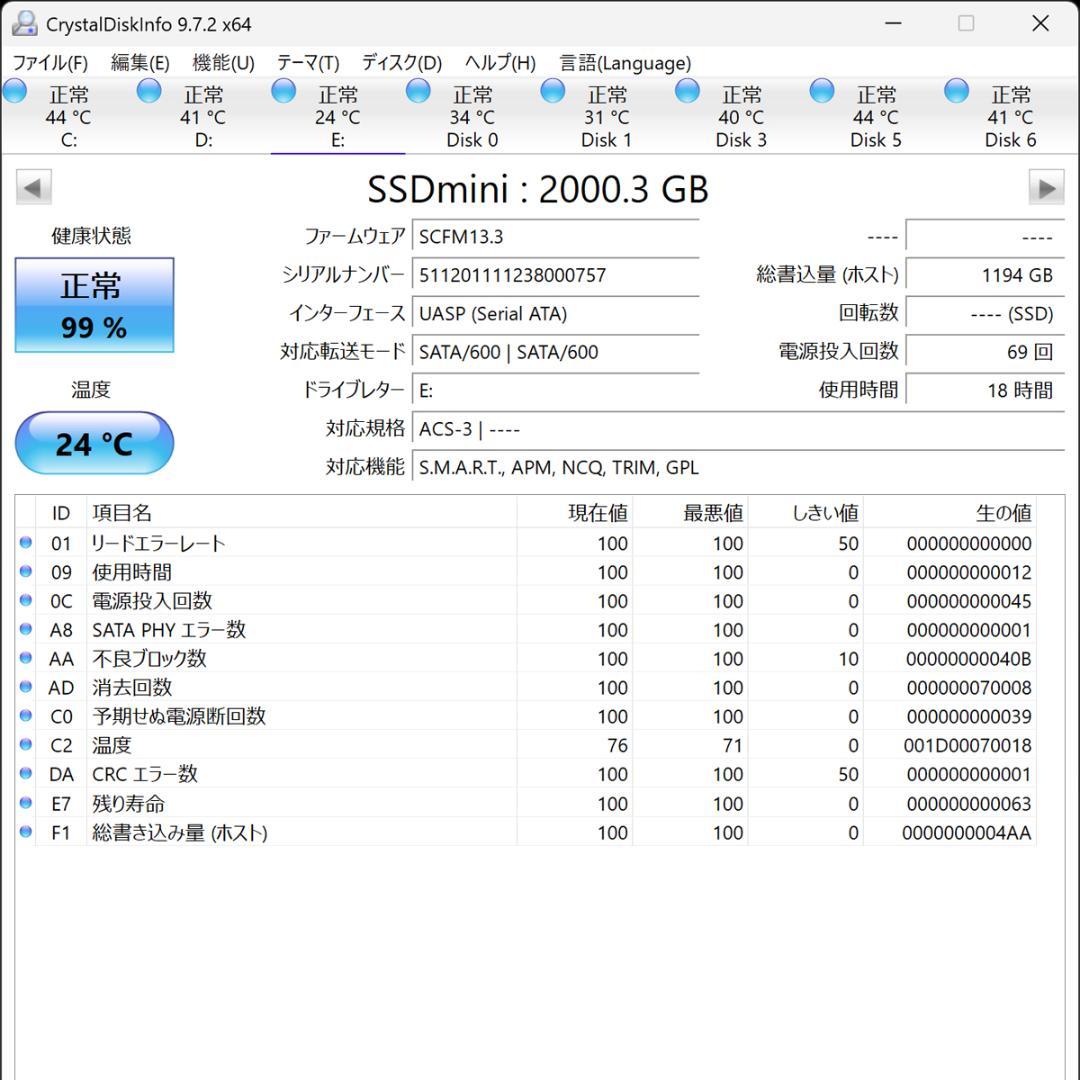Click the status dot beside 不良ブロック数
The height and width of the screenshot is (1080, 1080).
click(x=24, y=659)
